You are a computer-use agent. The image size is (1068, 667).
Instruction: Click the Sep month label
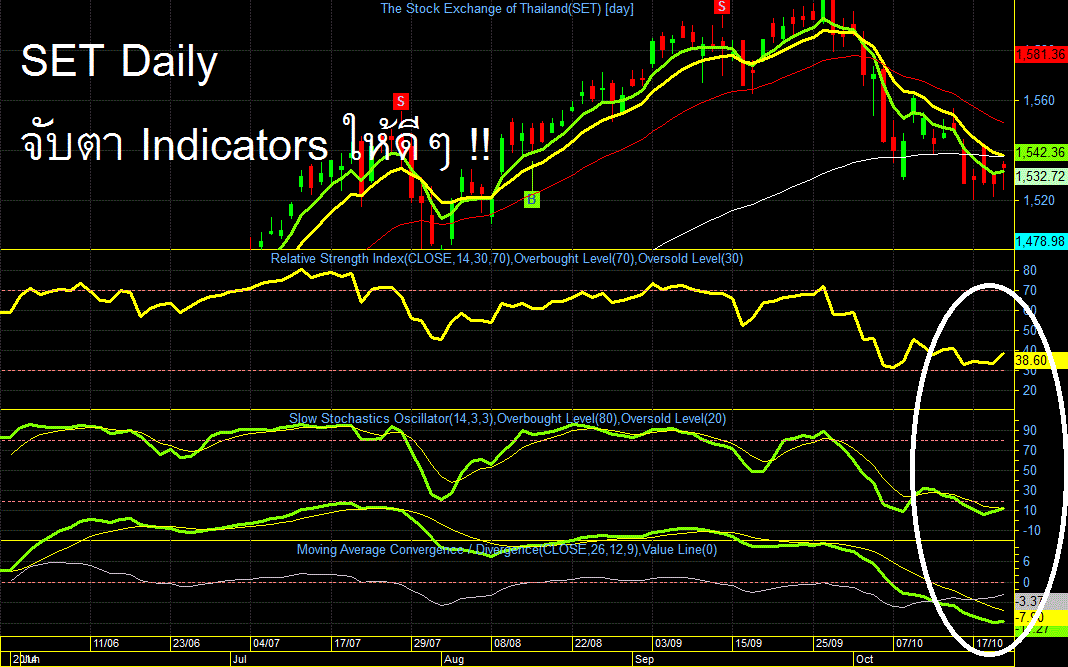[x=644, y=660]
